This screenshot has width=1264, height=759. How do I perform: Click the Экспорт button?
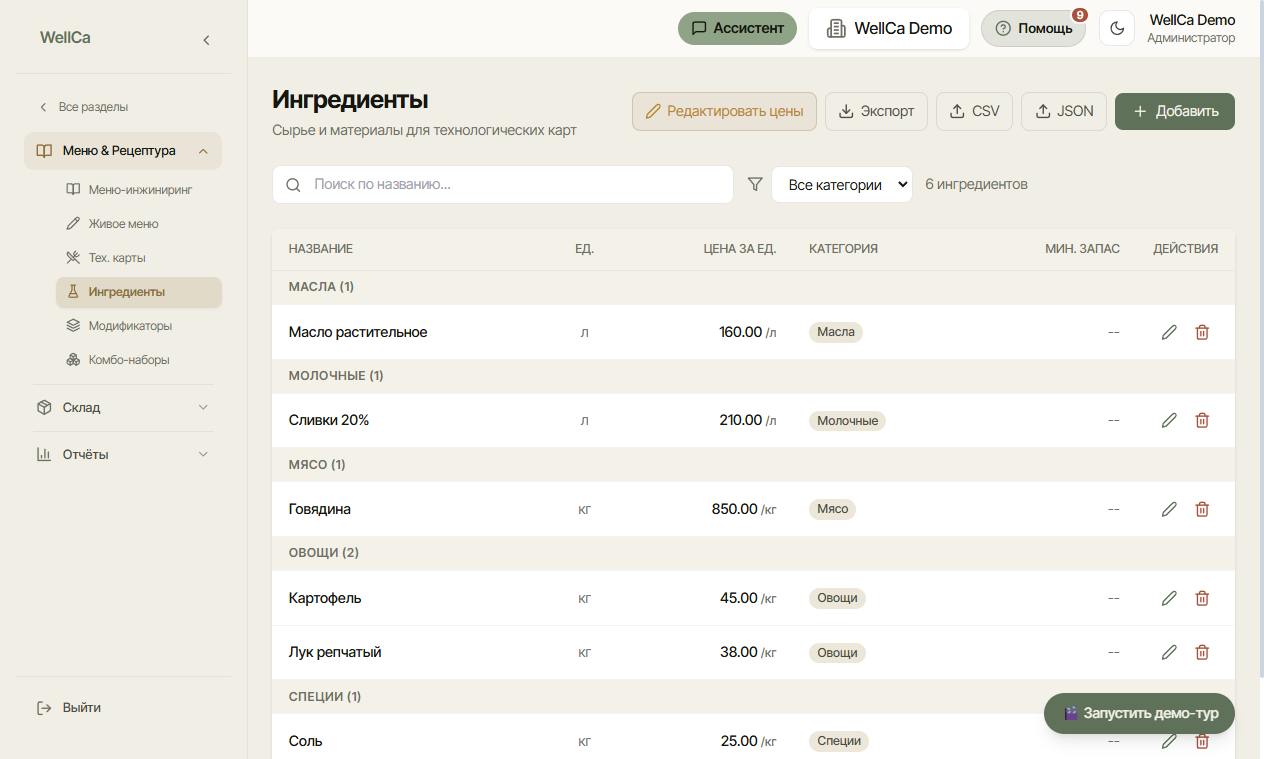[876, 111]
